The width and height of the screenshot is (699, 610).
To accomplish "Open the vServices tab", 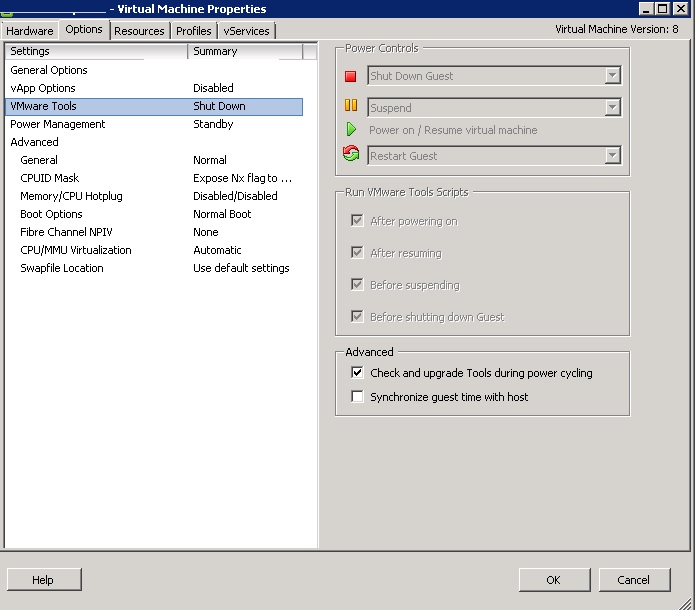I will [246, 31].
